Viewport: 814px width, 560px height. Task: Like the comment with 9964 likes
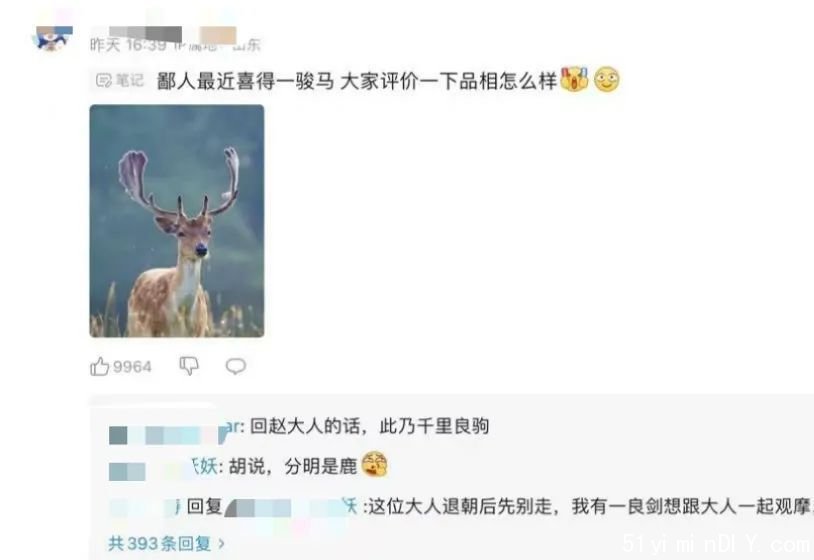[x=99, y=366]
